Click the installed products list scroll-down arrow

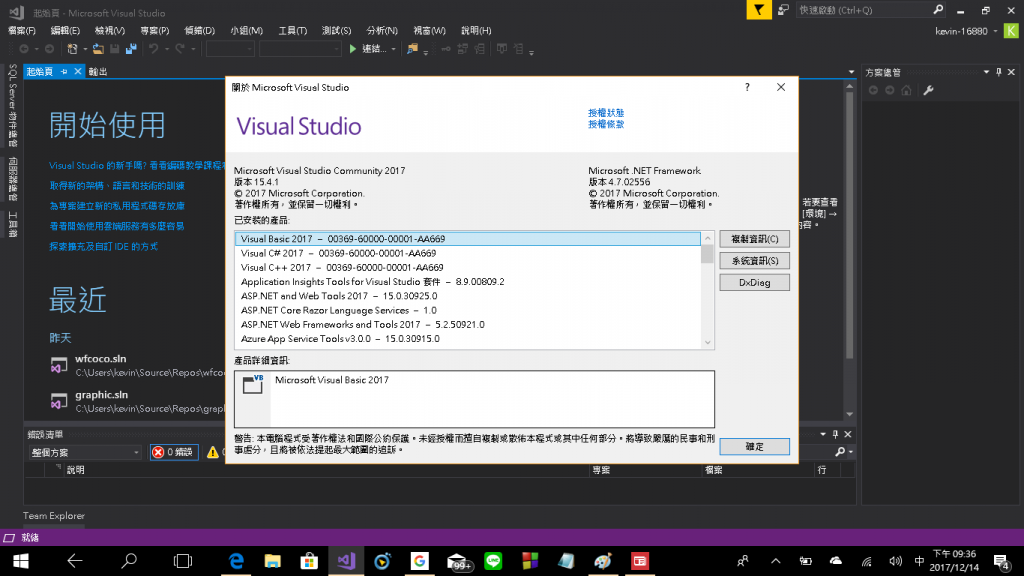tap(707, 342)
